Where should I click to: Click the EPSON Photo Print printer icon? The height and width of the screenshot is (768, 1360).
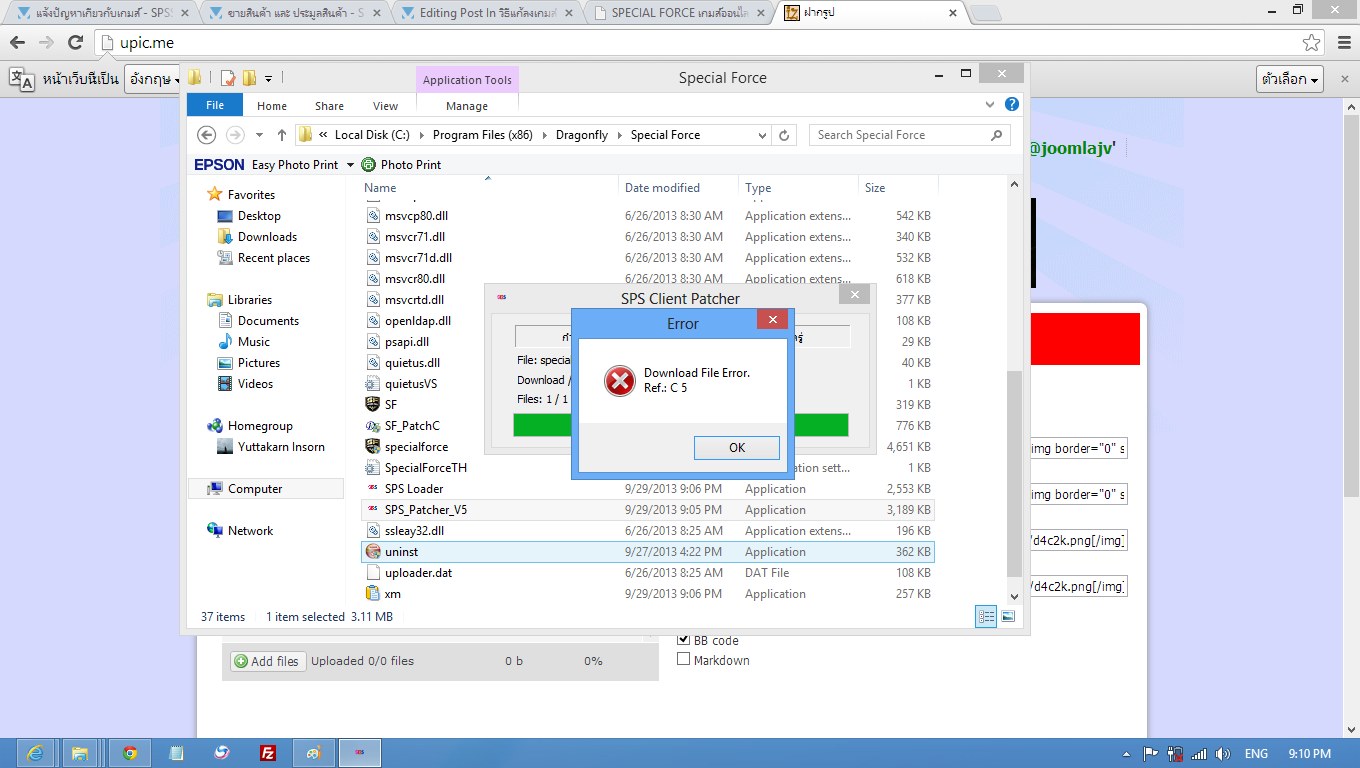pyautogui.click(x=368, y=165)
